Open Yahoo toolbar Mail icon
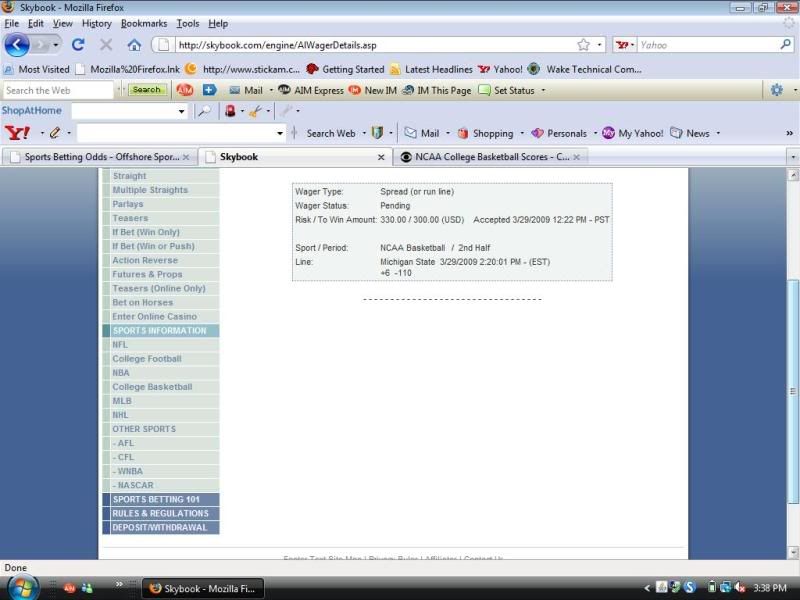The image size is (800, 600). point(422,133)
